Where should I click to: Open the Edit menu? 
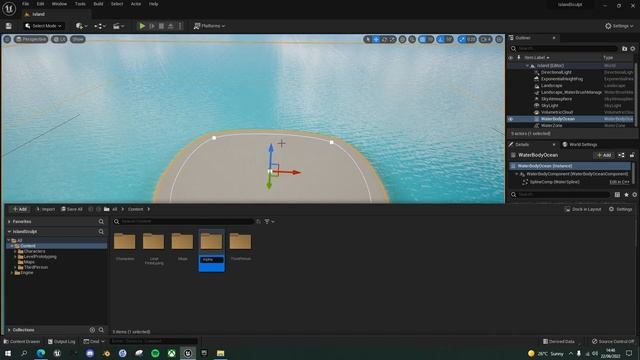click(40, 4)
